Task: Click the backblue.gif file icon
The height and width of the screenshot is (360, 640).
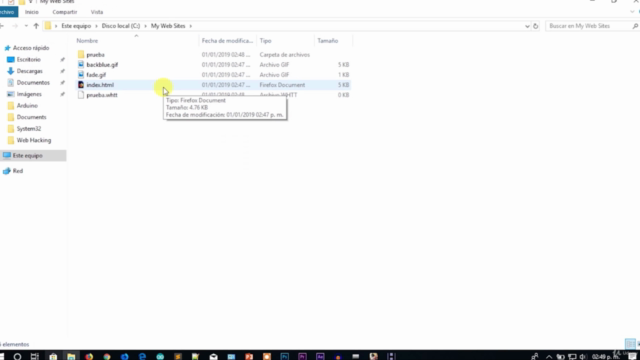Action: click(81, 64)
